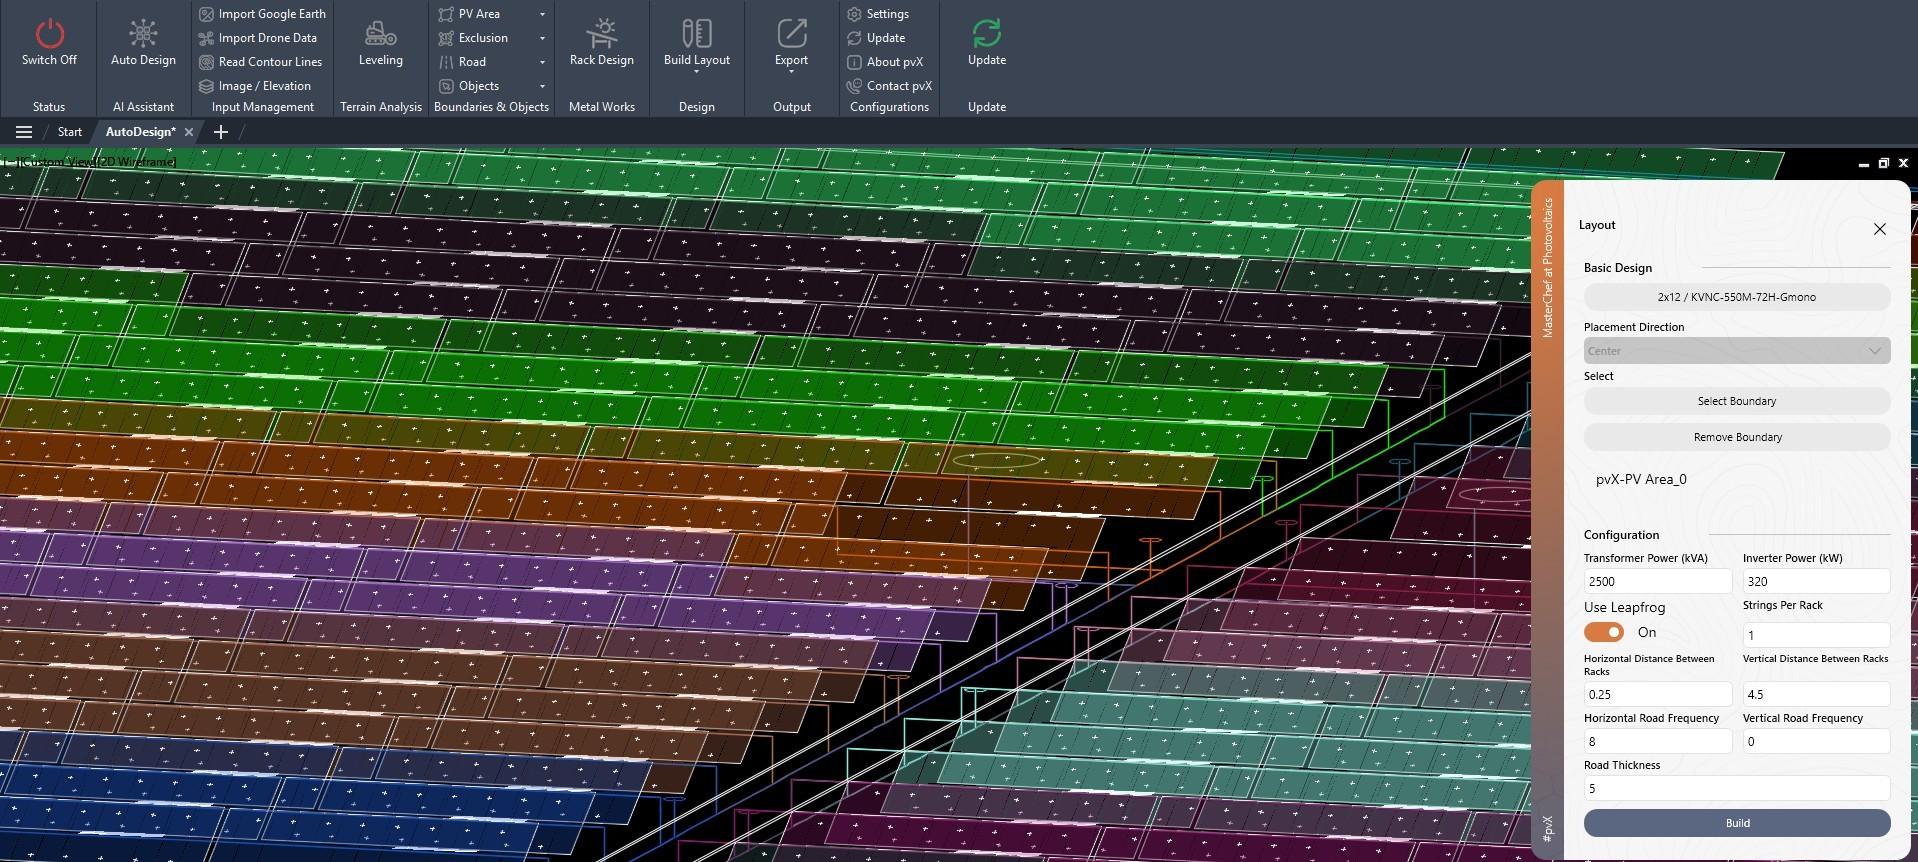The image size is (1918, 862).
Task: Open Settings gear in Configurations
Action: click(854, 14)
